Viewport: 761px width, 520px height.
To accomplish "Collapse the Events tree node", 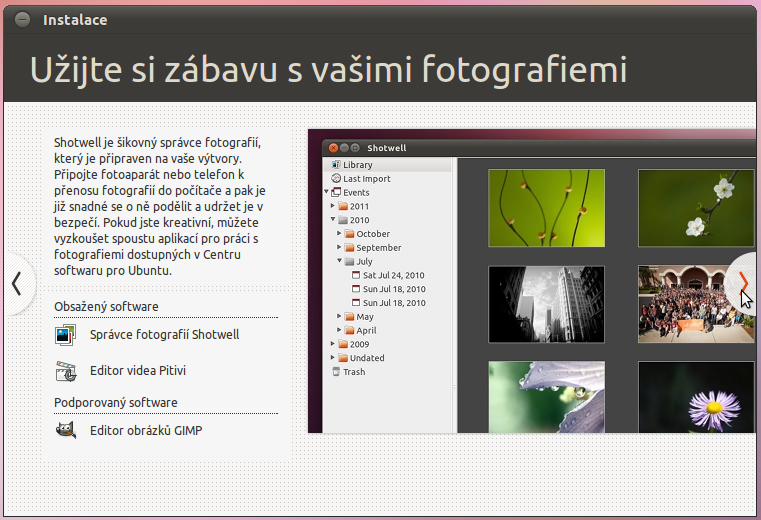I will (327, 192).
